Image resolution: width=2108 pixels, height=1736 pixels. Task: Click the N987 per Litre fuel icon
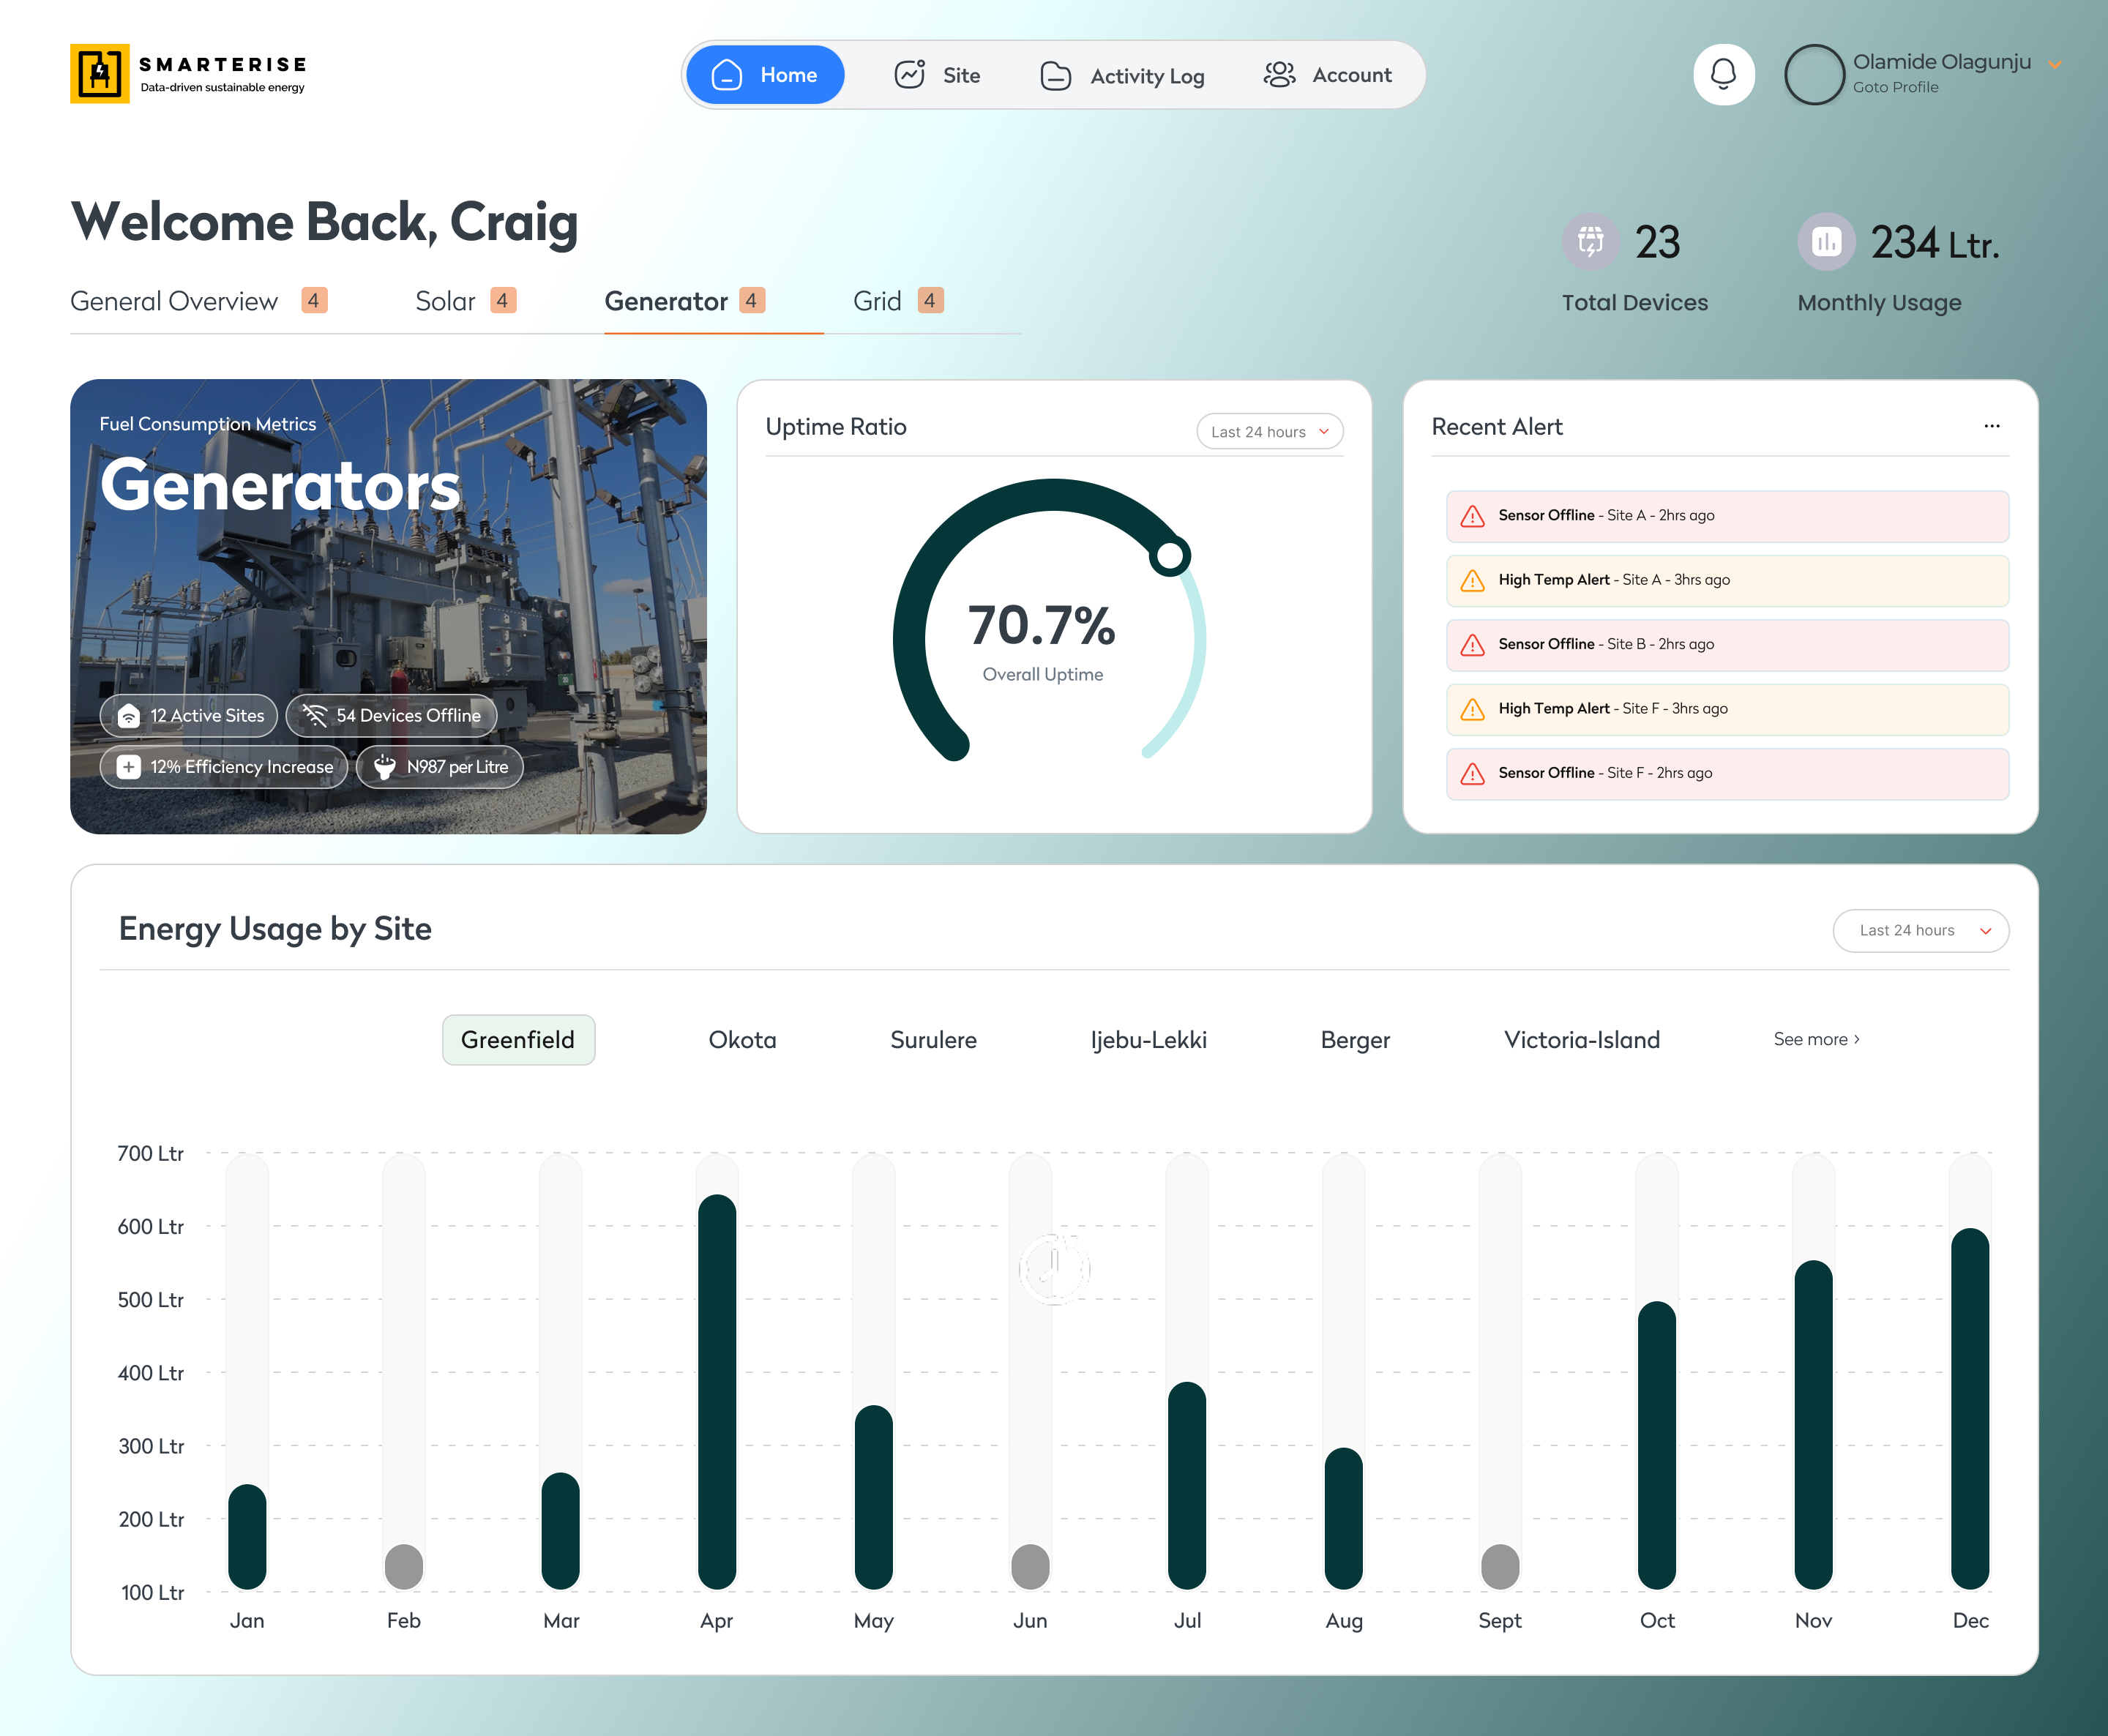385,767
